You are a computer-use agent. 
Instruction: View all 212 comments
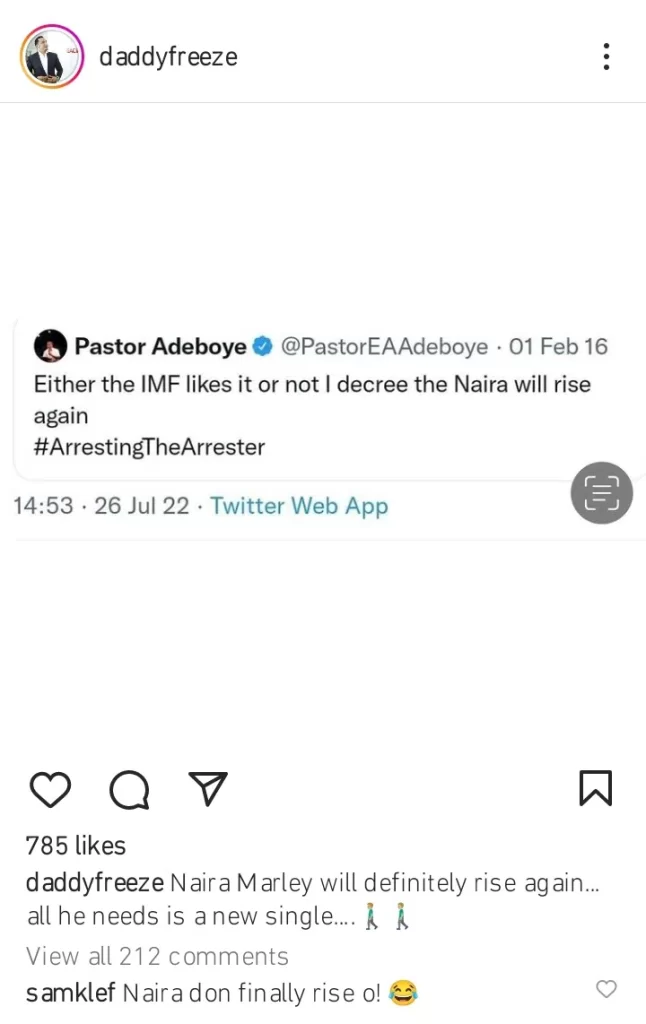(x=157, y=956)
